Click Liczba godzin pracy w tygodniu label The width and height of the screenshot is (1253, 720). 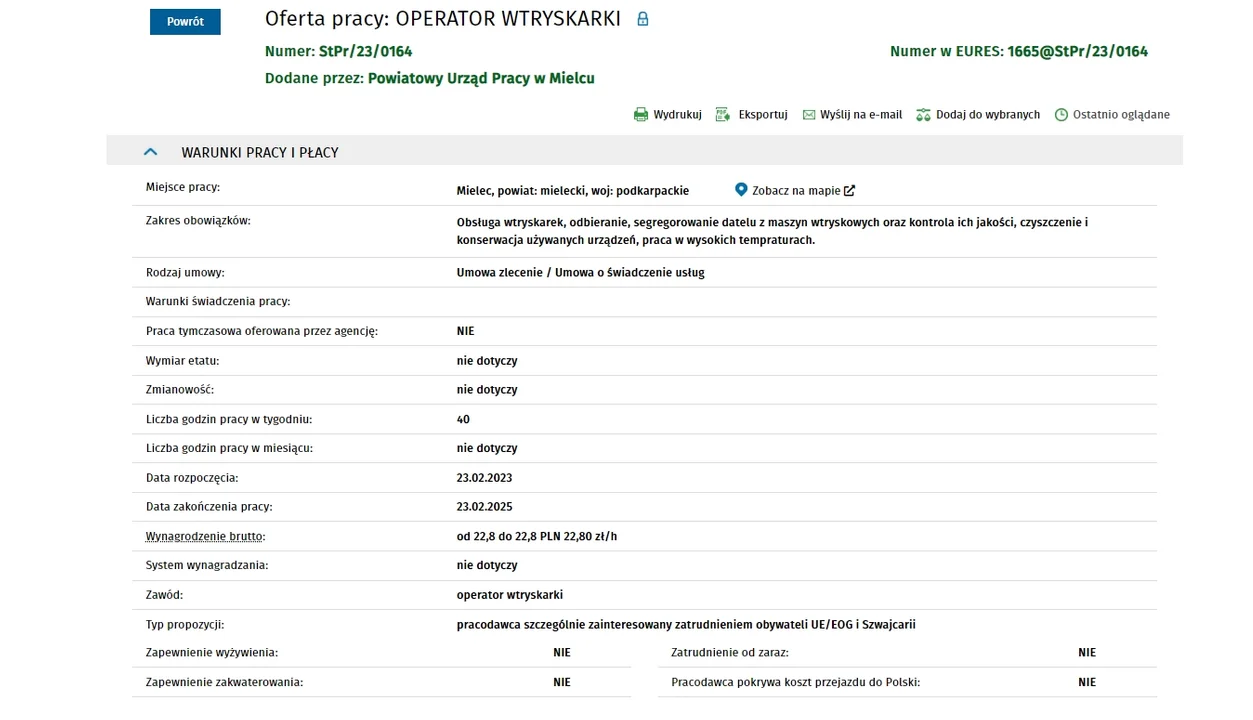(x=229, y=419)
